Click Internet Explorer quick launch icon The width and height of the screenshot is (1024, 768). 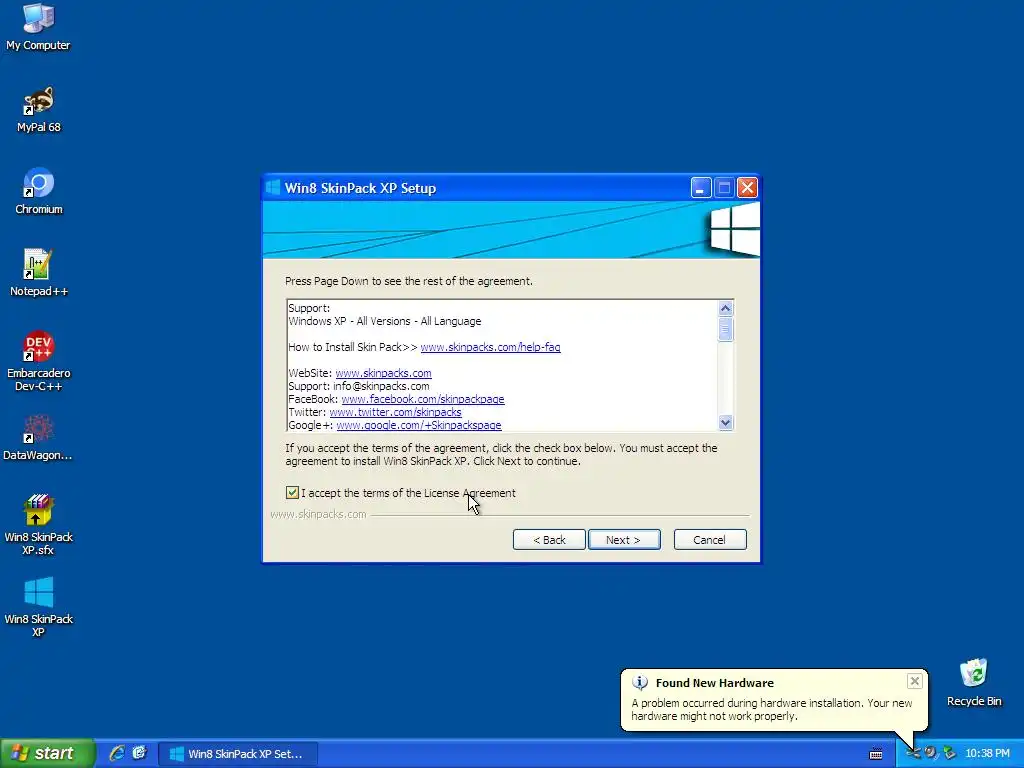pyautogui.click(x=117, y=753)
